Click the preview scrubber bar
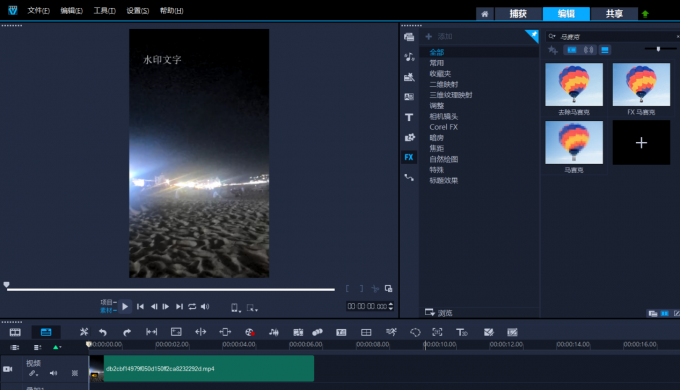The image size is (680, 390). coord(170,289)
